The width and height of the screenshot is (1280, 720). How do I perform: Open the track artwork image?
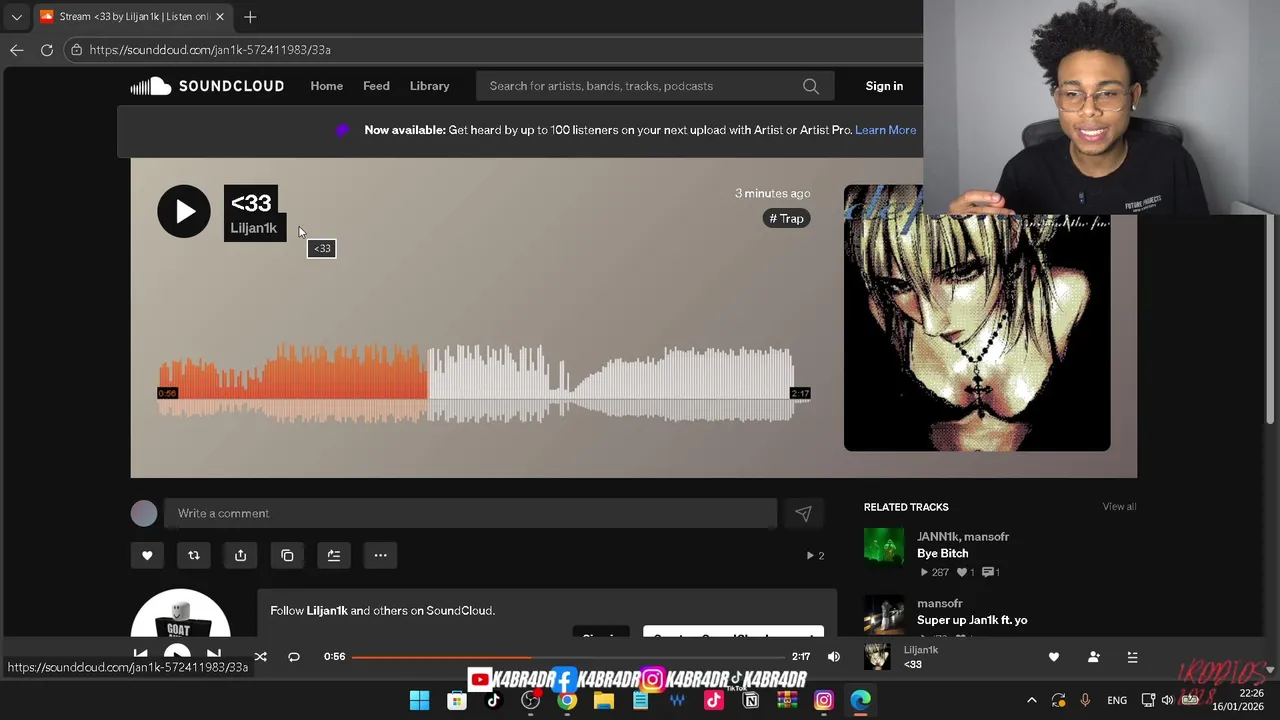[977, 318]
